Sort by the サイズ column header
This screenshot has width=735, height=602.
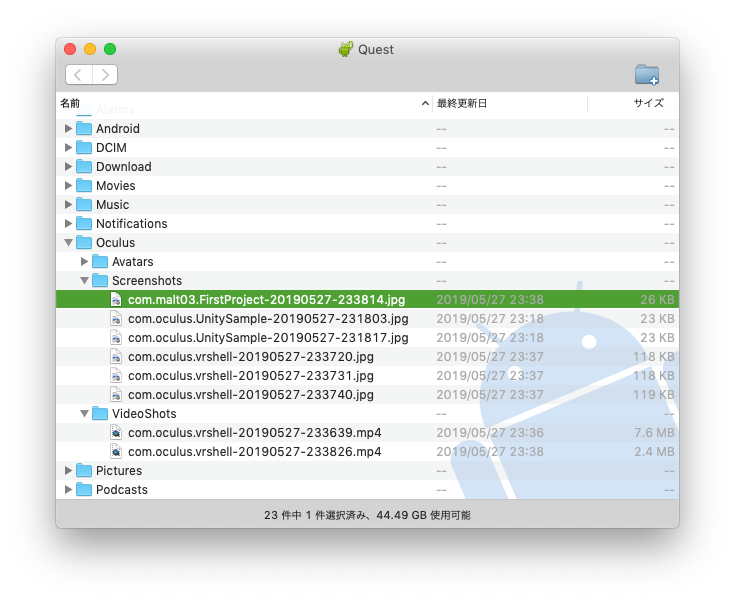[x=649, y=103]
